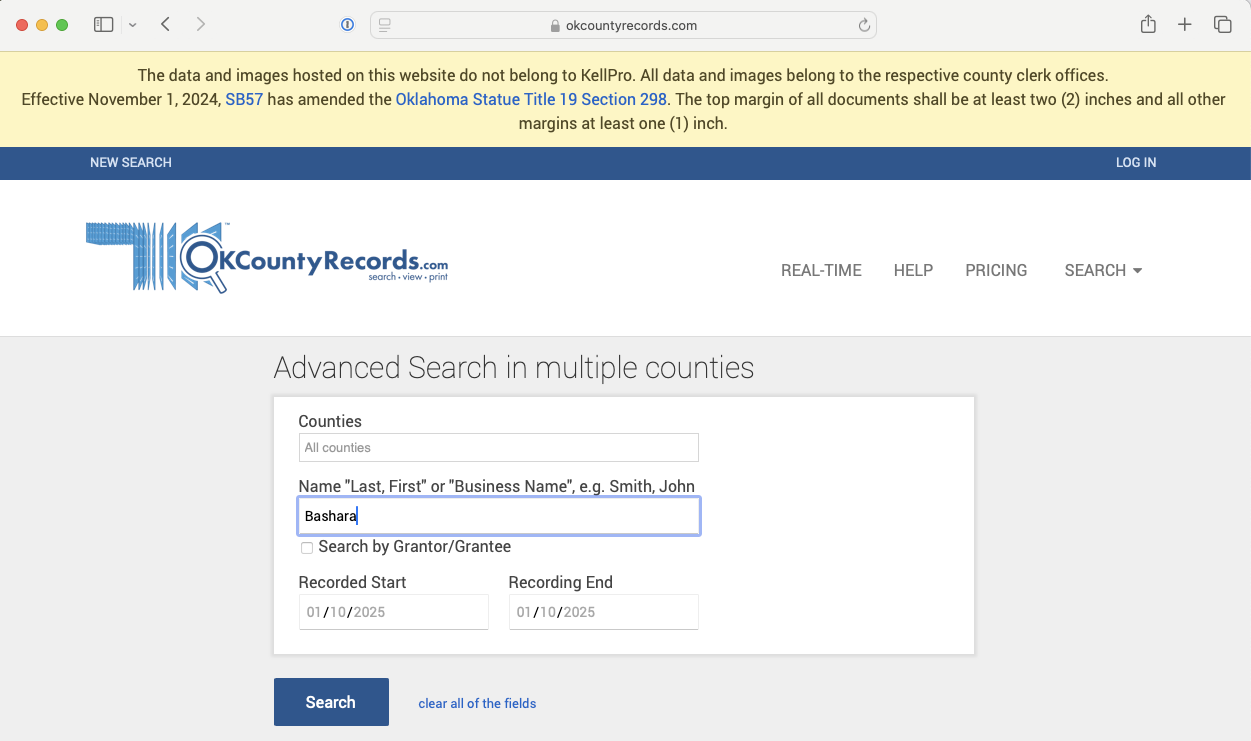Click the Recorded Start date field
Image resolution: width=1251 pixels, height=741 pixels.
click(393, 611)
